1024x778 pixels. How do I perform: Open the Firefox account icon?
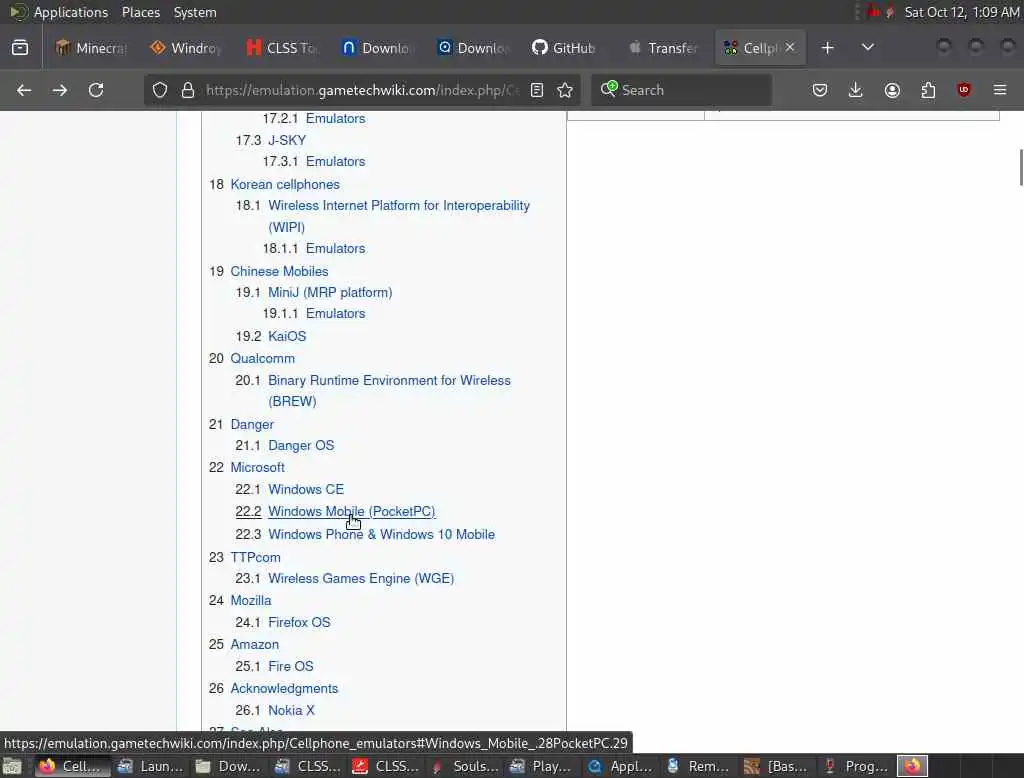(892, 90)
